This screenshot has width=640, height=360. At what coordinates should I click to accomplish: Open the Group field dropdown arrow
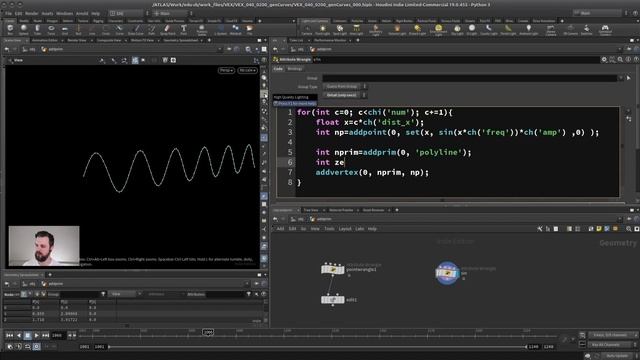(x=621, y=78)
